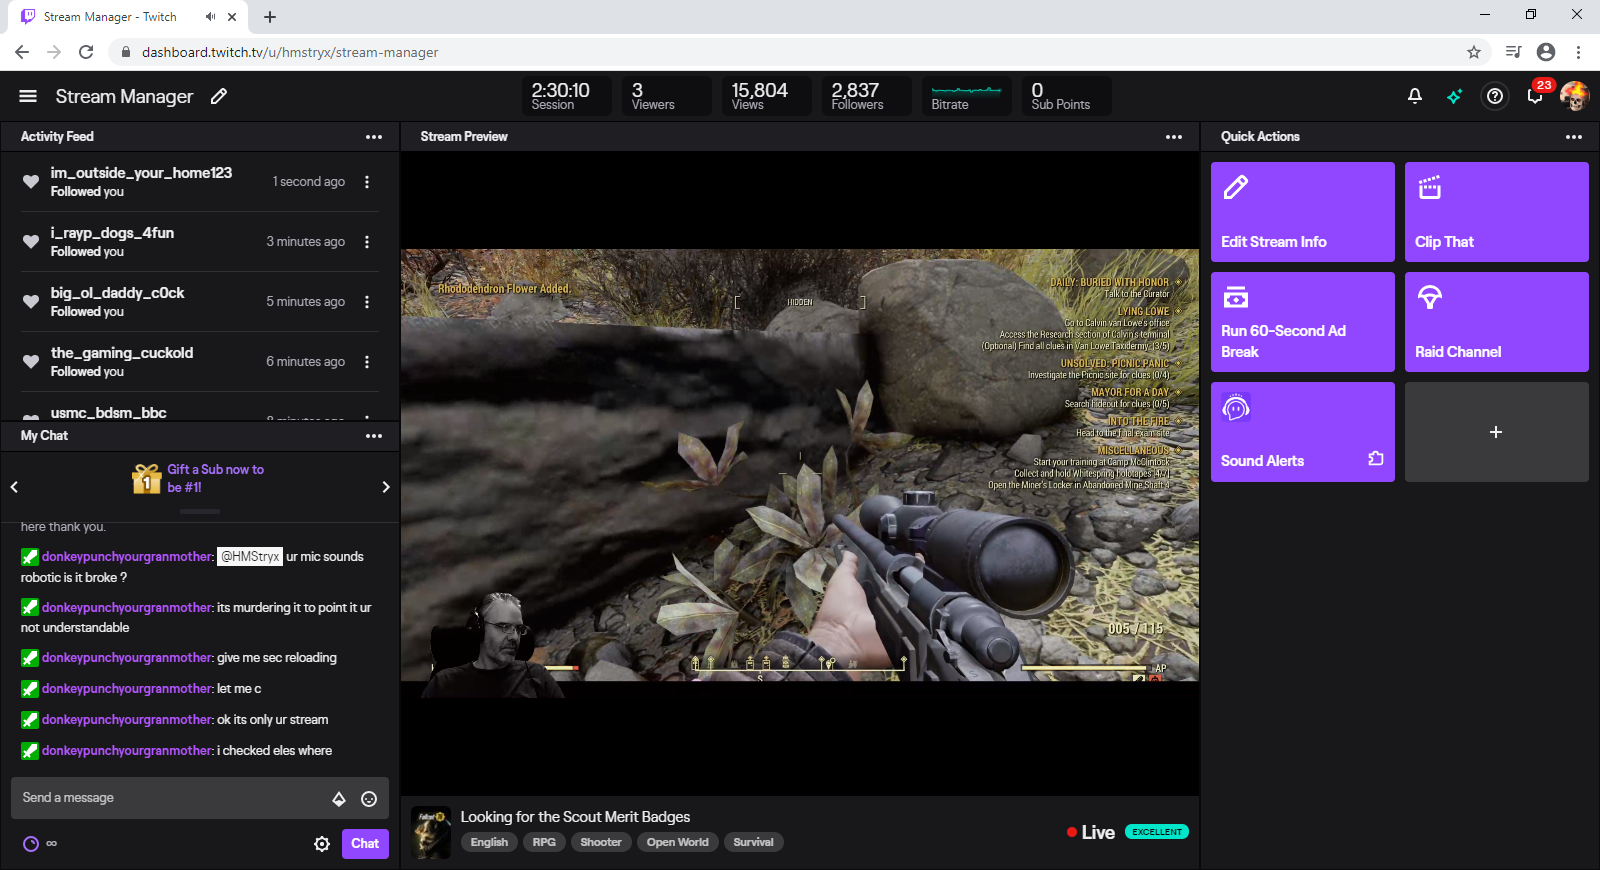Open chat settings gear
This screenshot has width=1600, height=870.
pyautogui.click(x=322, y=844)
